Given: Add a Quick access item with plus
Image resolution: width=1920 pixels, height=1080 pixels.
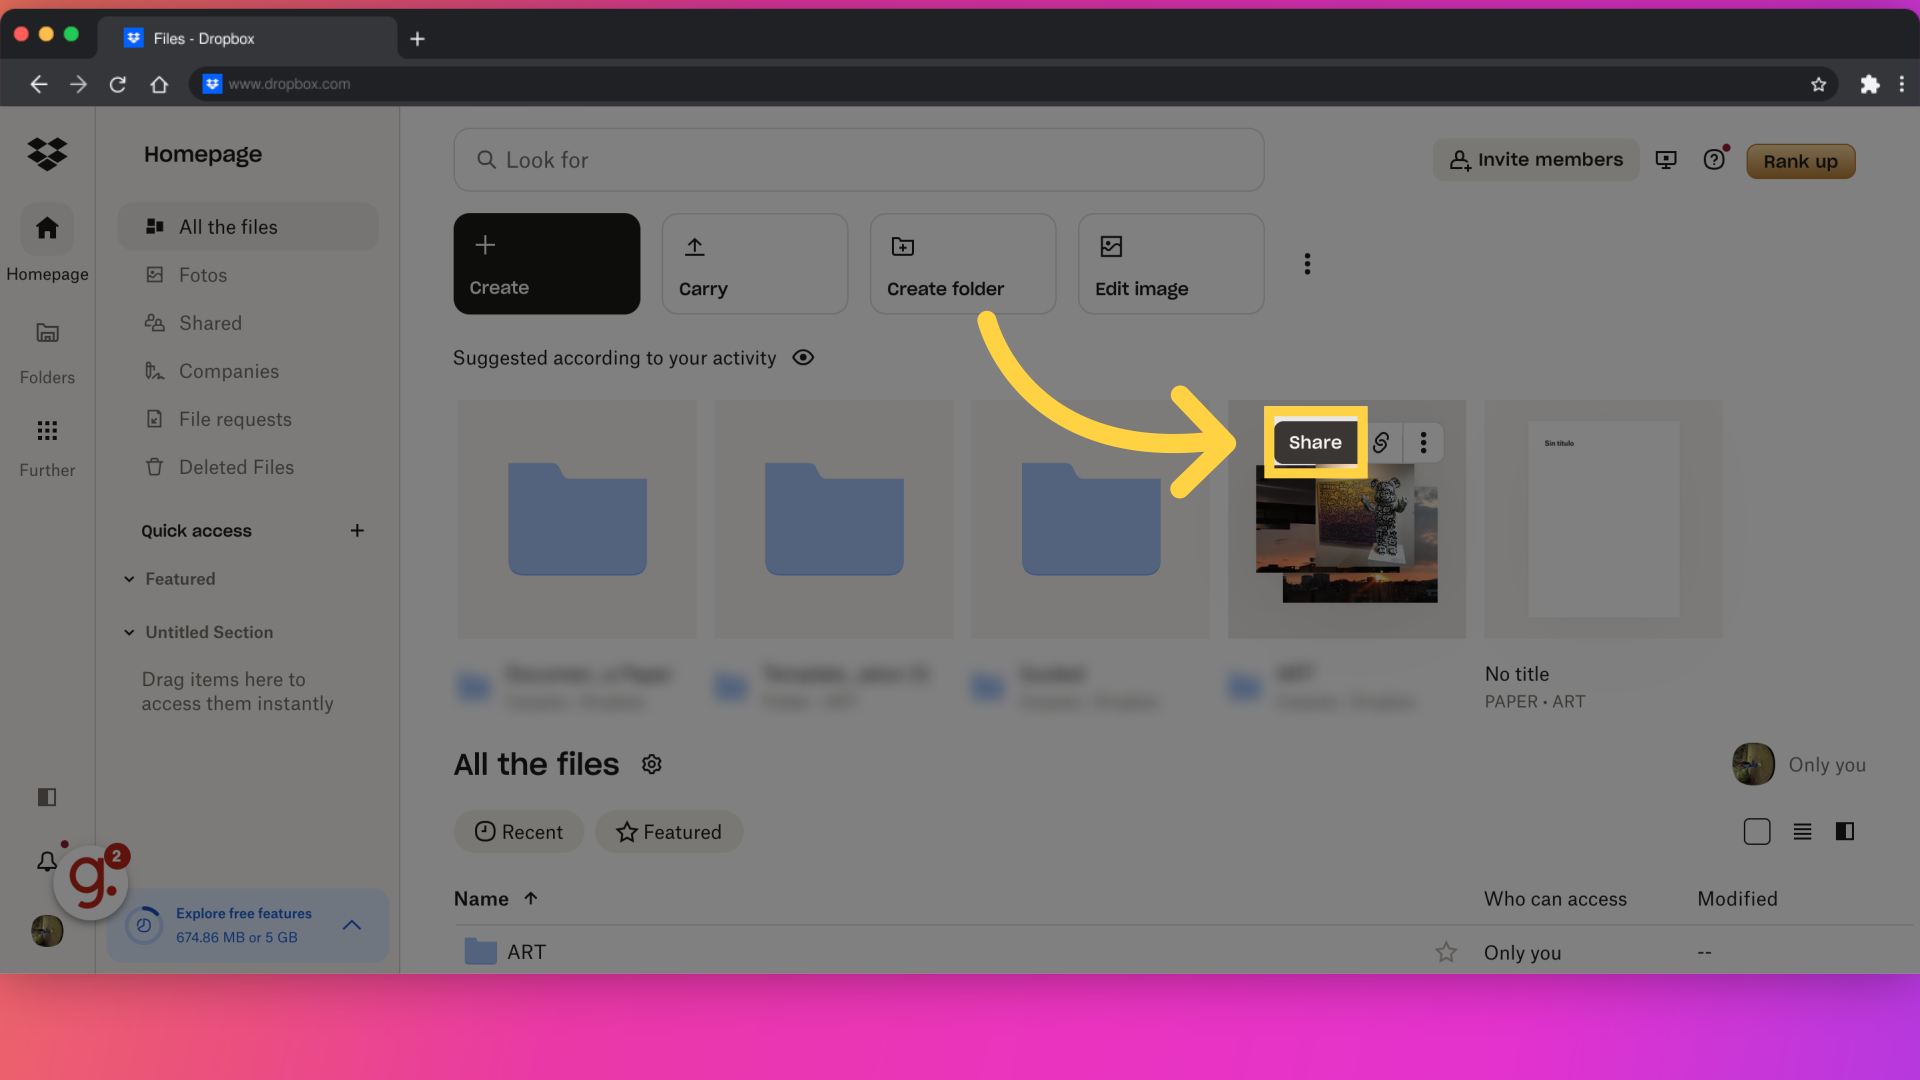Looking at the screenshot, I should coord(357,531).
